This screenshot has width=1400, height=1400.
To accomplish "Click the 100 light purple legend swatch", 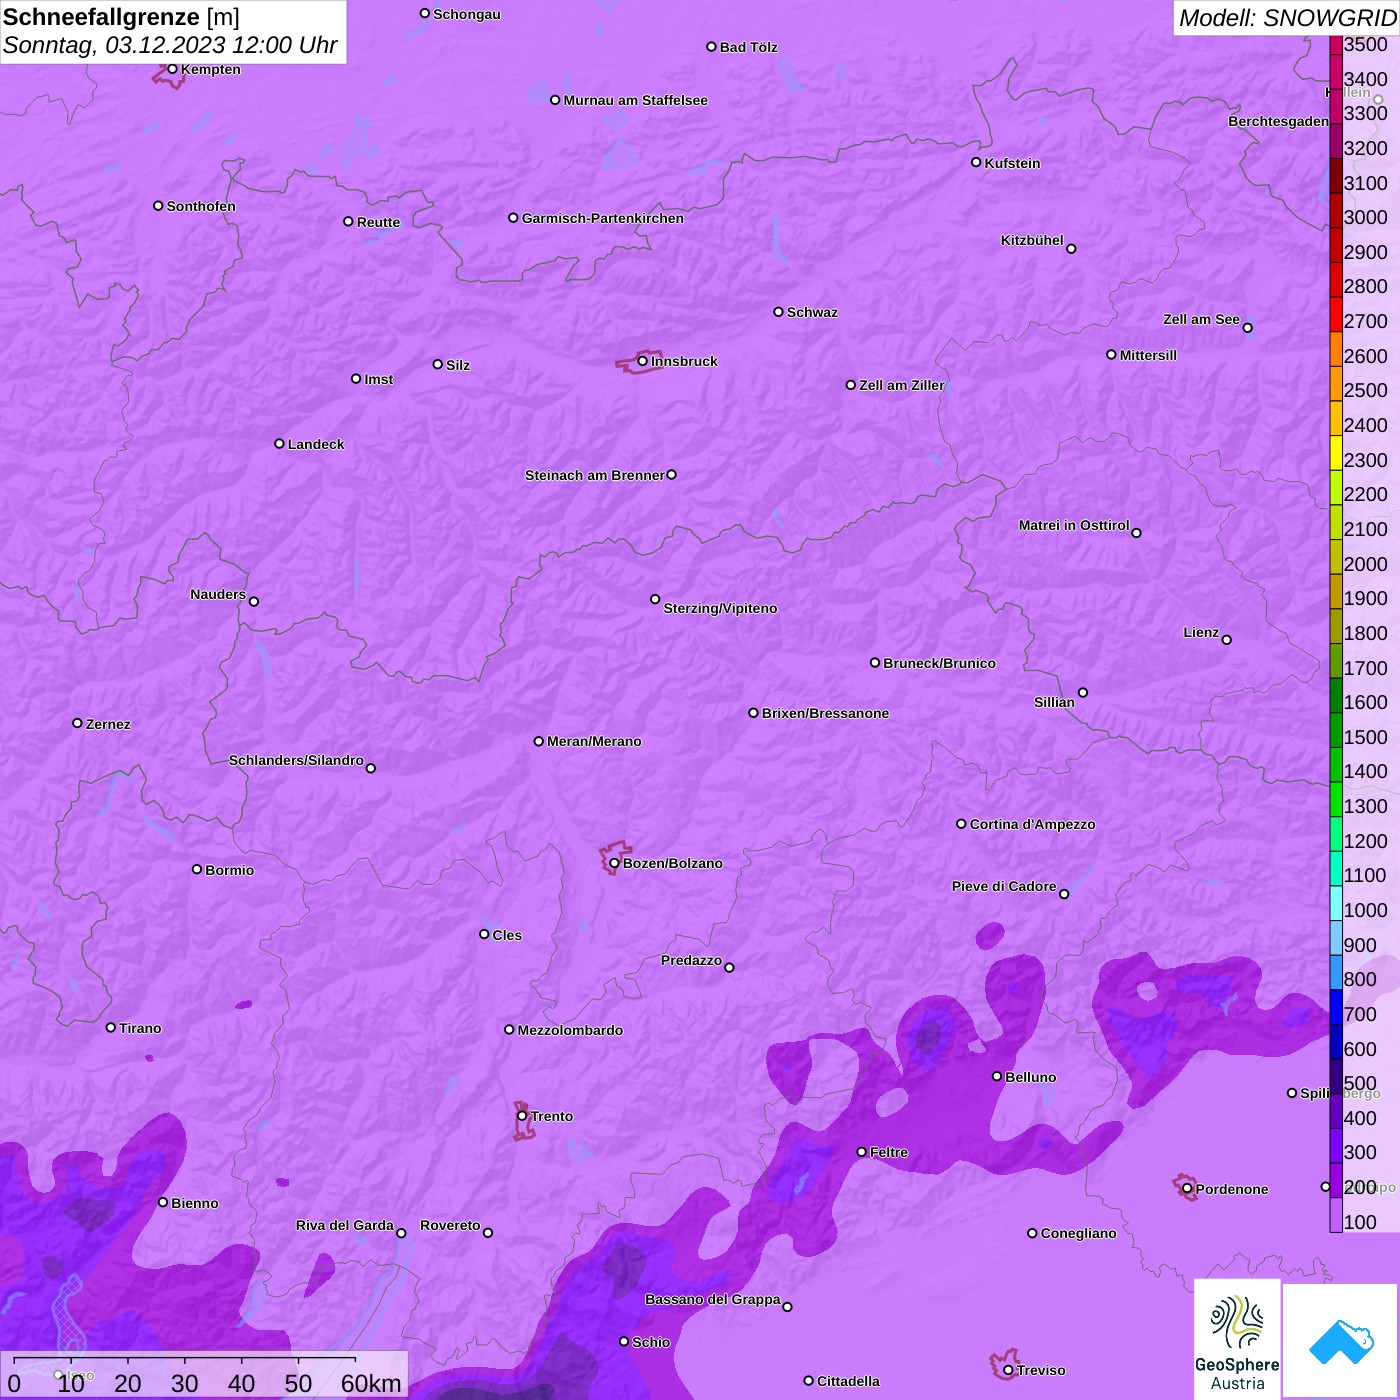I will pos(1336,1215).
